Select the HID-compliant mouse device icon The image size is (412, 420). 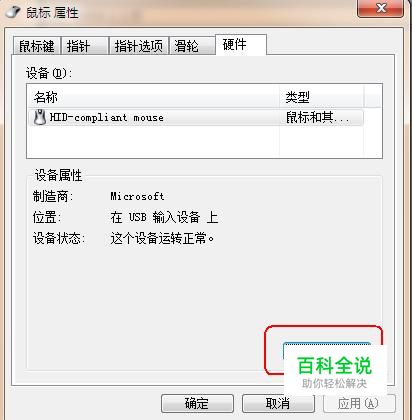point(40,117)
